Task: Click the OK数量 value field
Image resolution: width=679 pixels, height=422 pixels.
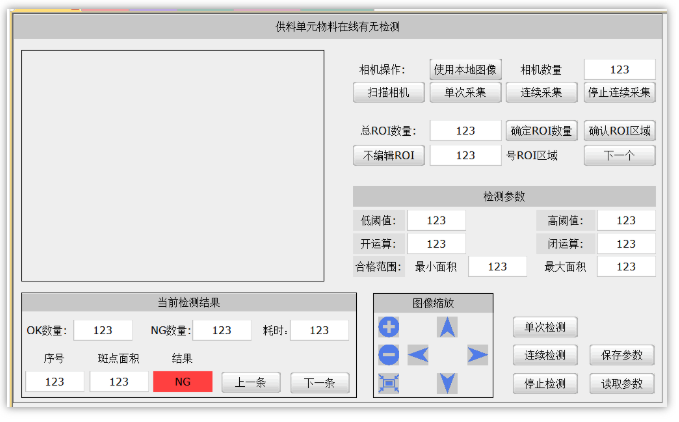Action: [x=103, y=331]
